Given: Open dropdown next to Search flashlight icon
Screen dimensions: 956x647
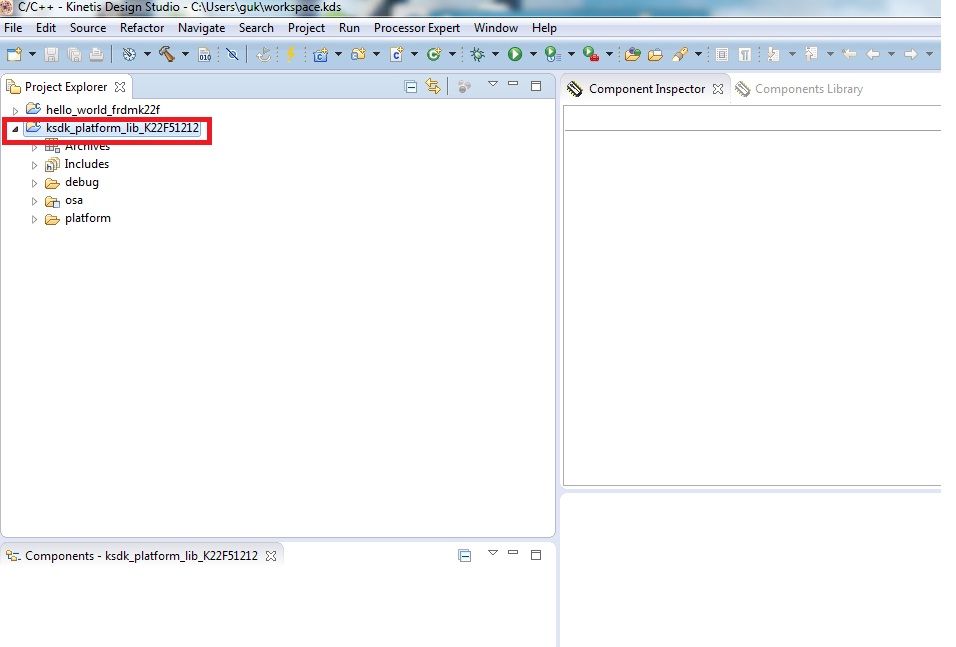Looking at the screenshot, I should tap(698, 54).
